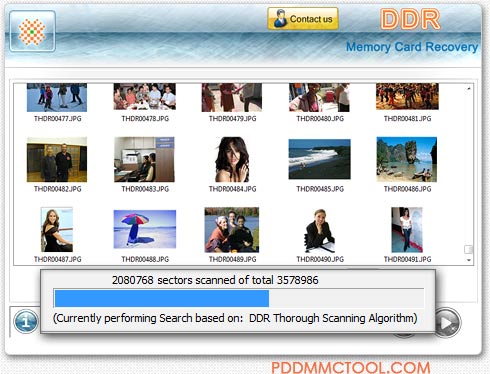The width and height of the screenshot is (490, 374).
Task: Select thumbnail THDR00485.JPG beach shoreline
Action: (x=320, y=159)
